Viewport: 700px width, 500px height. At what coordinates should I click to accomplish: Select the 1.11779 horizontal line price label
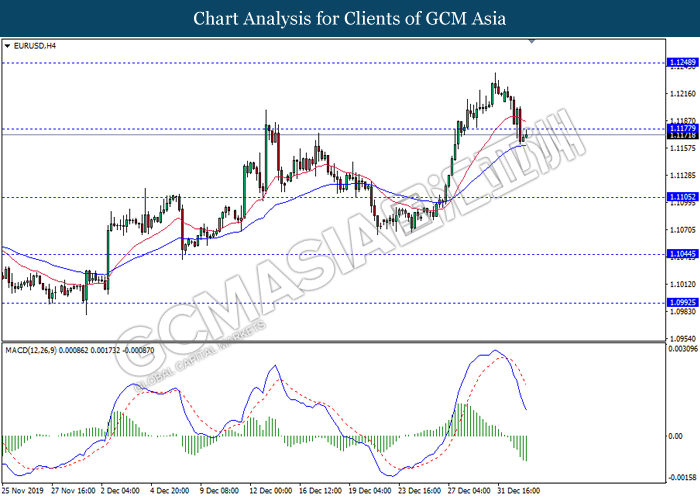click(x=683, y=129)
